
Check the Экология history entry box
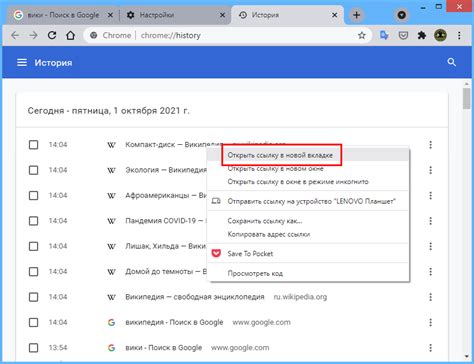click(33, 170)
